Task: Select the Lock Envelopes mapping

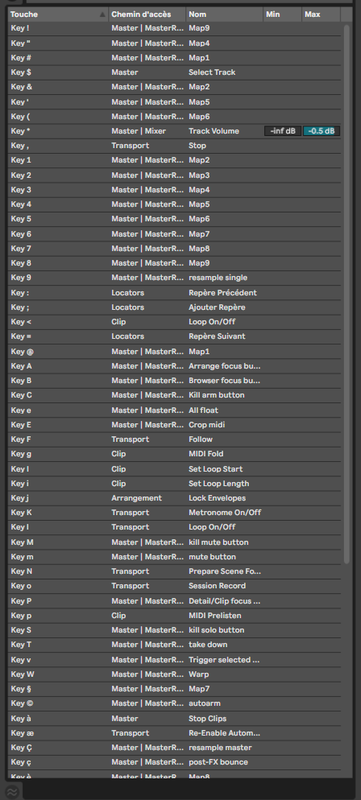Action: pyautogui.click(x=217, y=498)
